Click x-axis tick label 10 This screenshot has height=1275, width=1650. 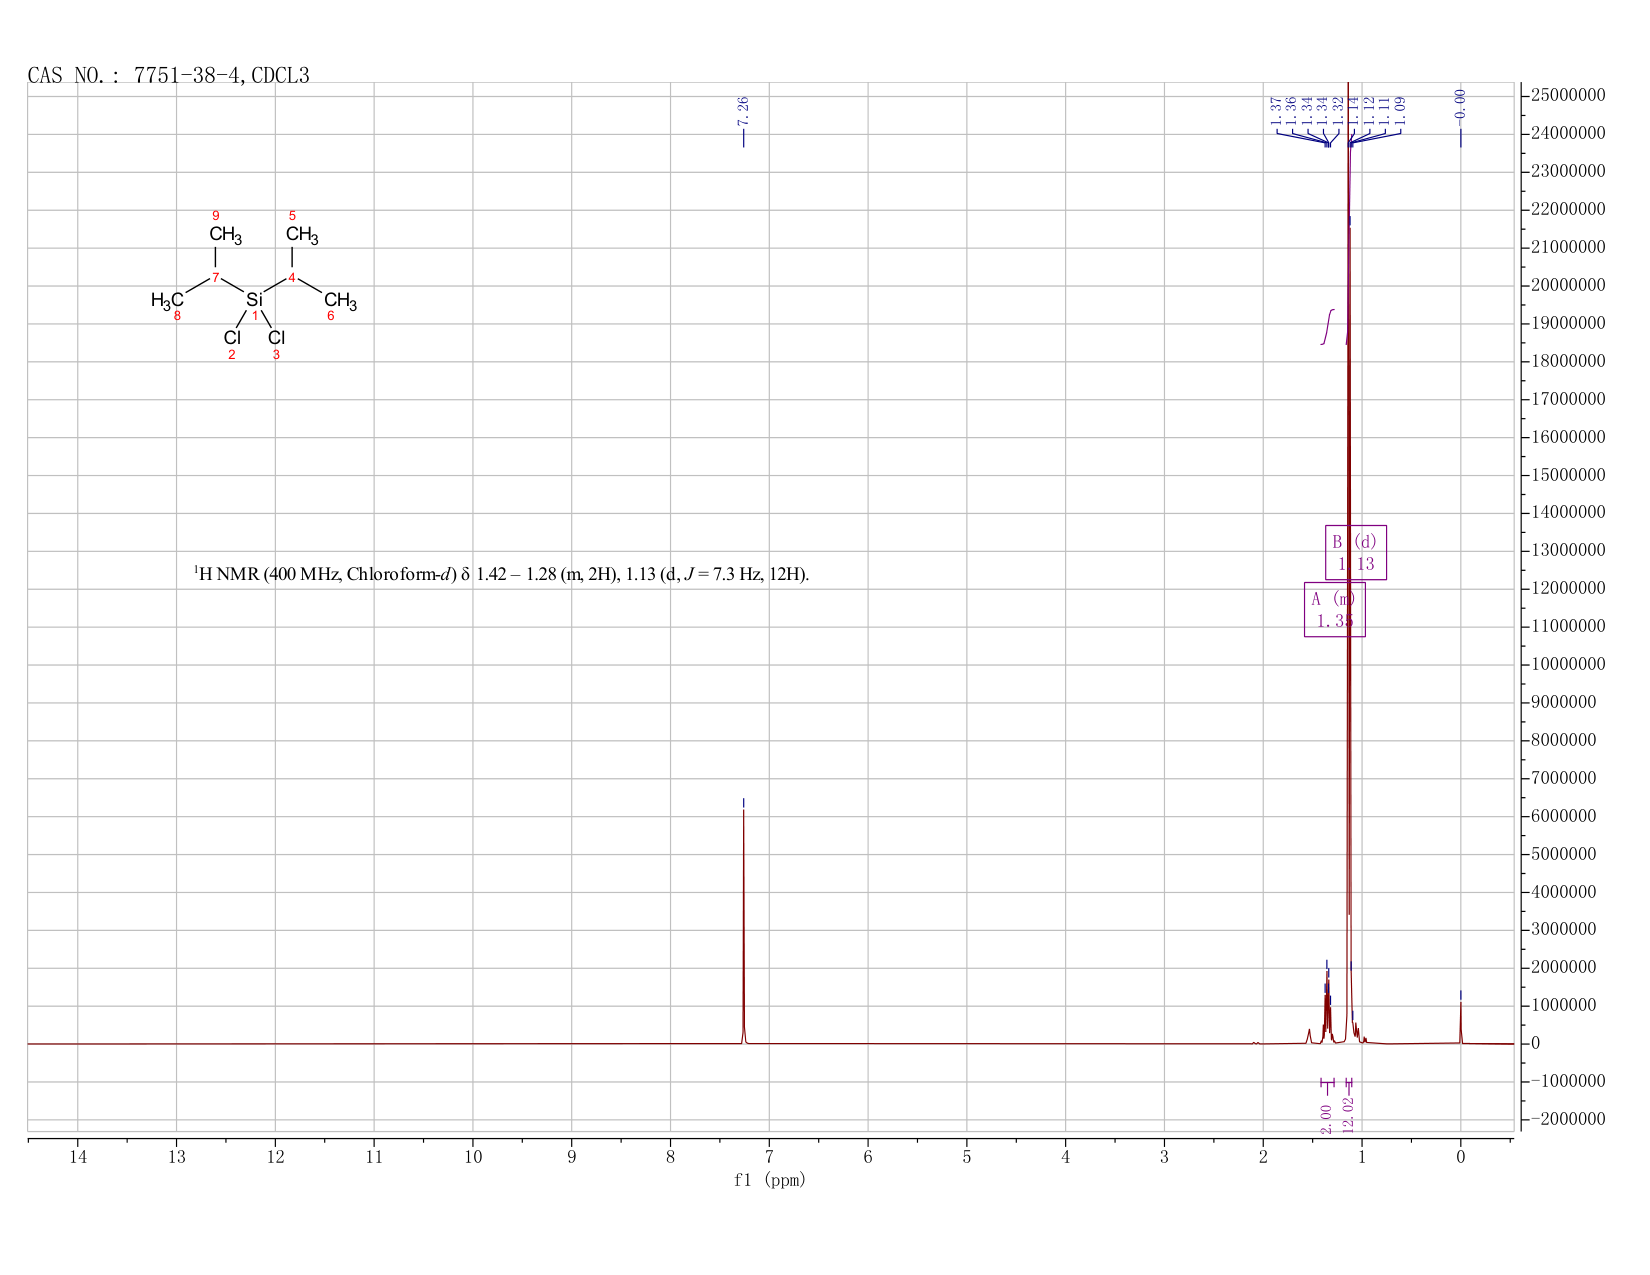click(x=473, y=1158)
